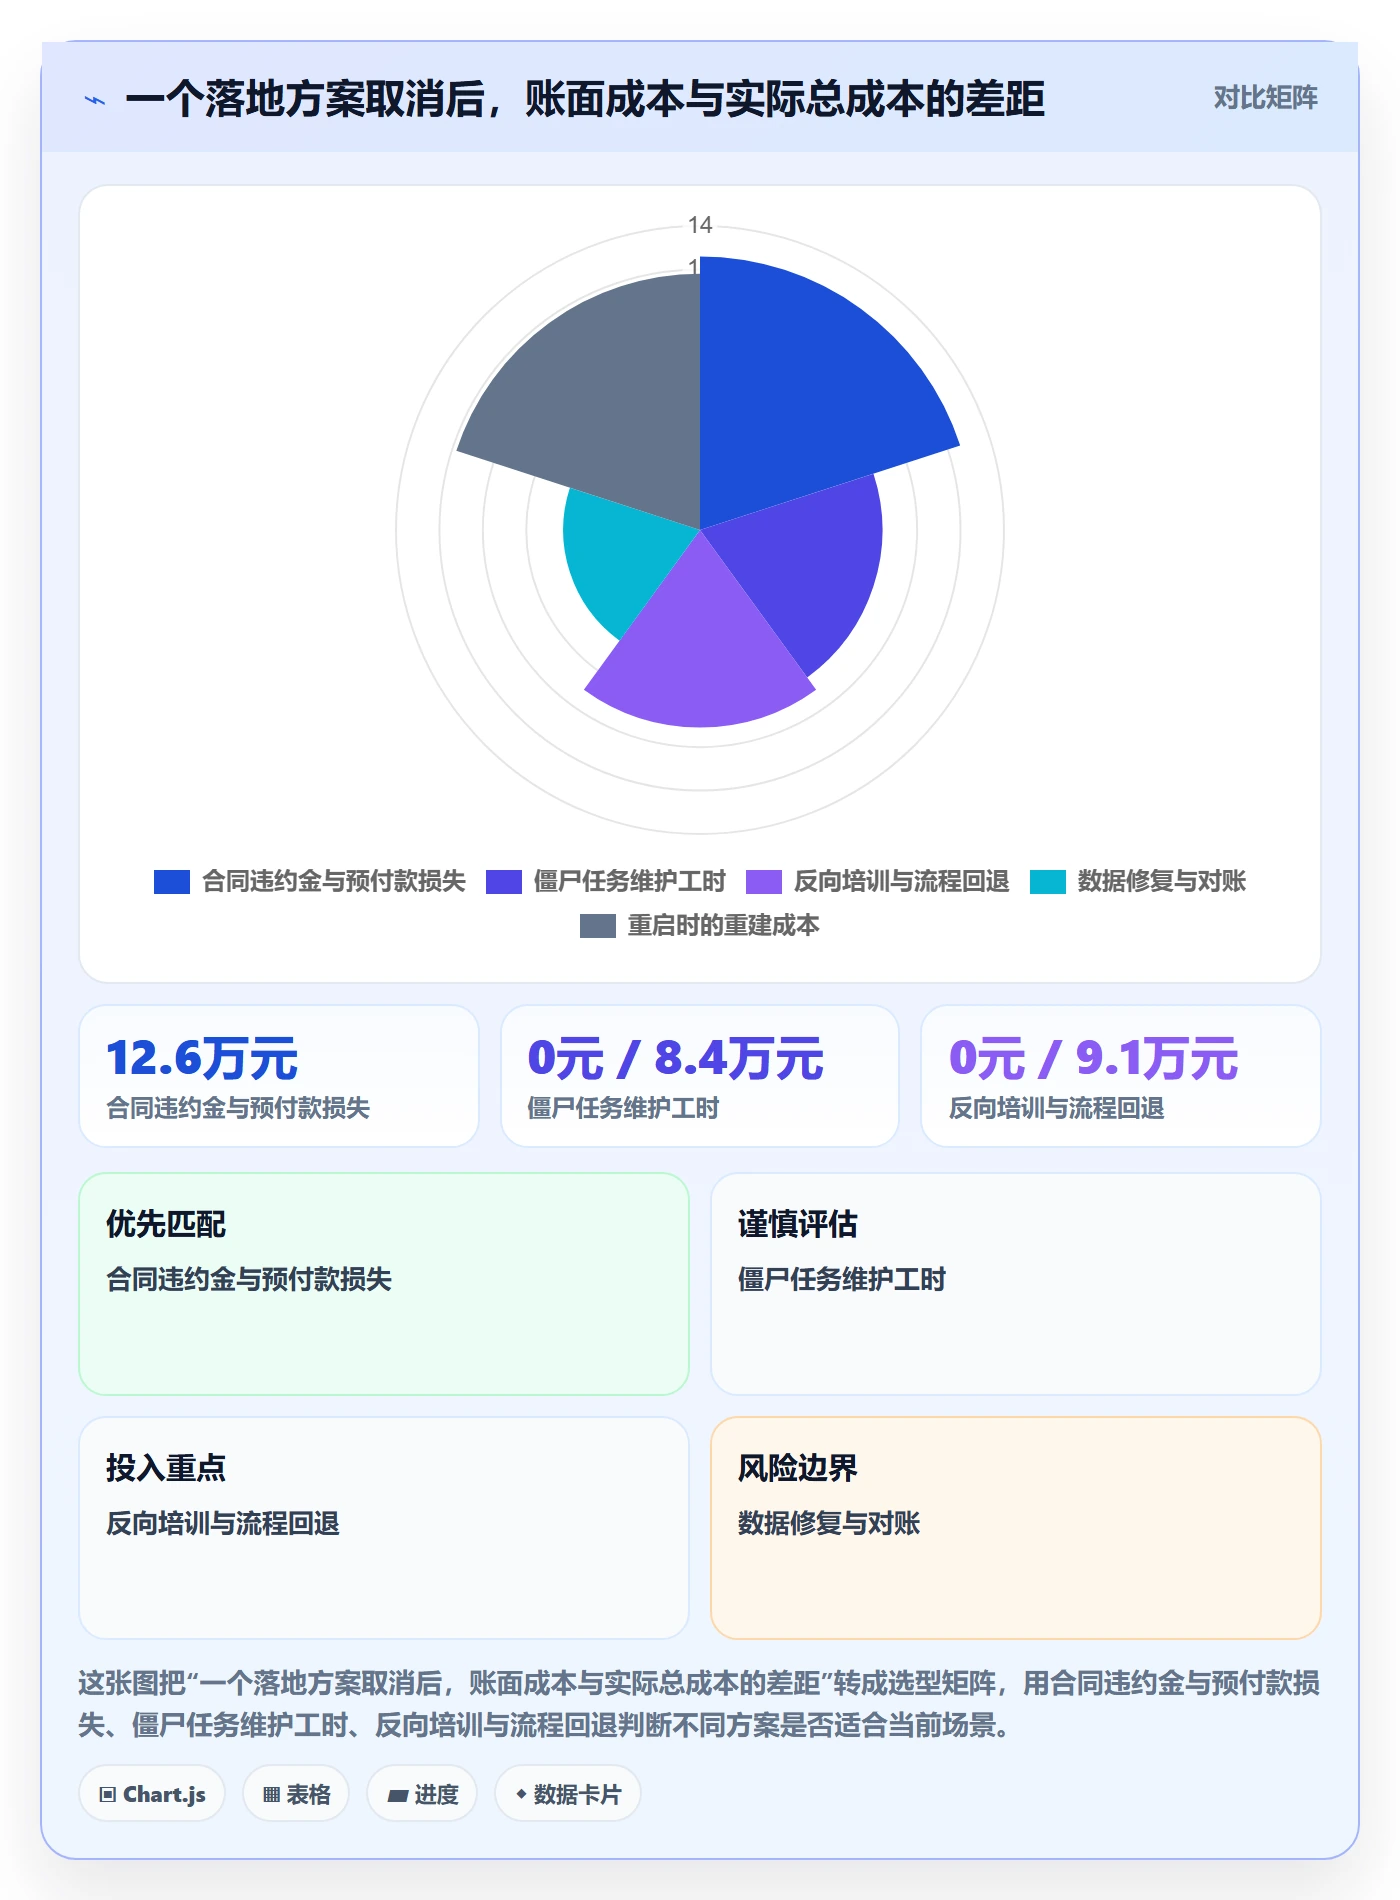Click legend label 僵尸任务维护工时
1400x1900 pixels.
tap(630, 881)
